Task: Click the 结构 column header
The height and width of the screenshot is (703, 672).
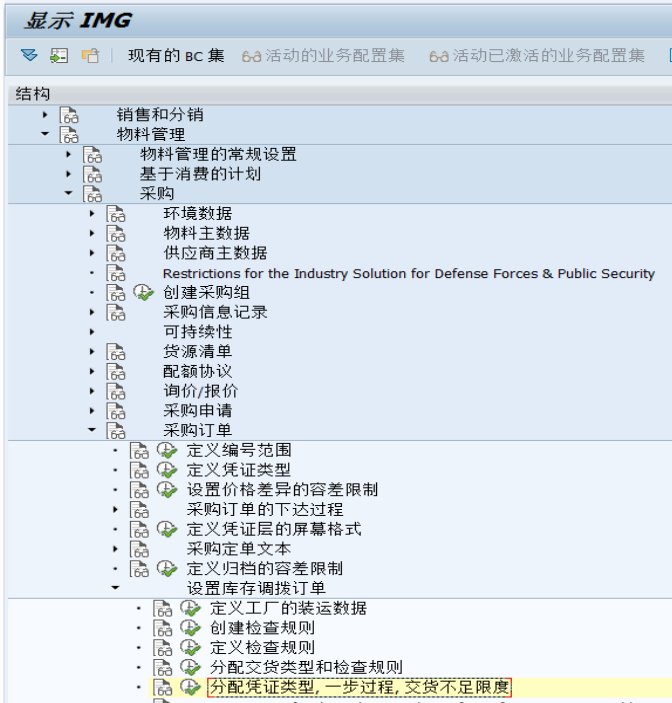Action: coord(339,94)
